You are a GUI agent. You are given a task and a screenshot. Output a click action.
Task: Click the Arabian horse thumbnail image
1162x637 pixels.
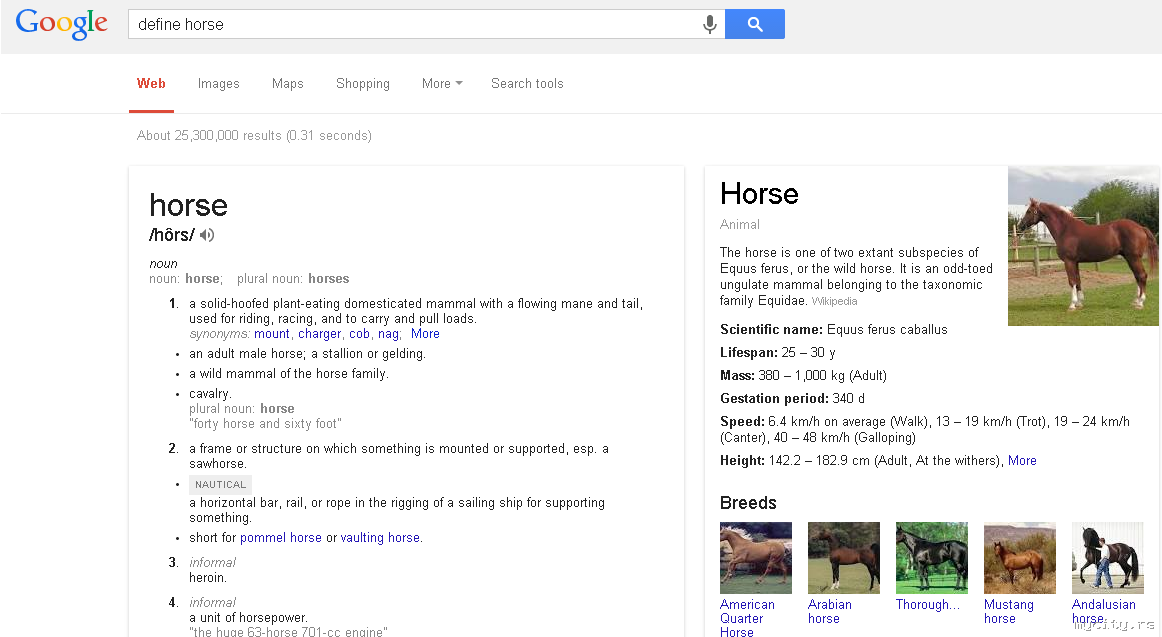pos(843,558)
